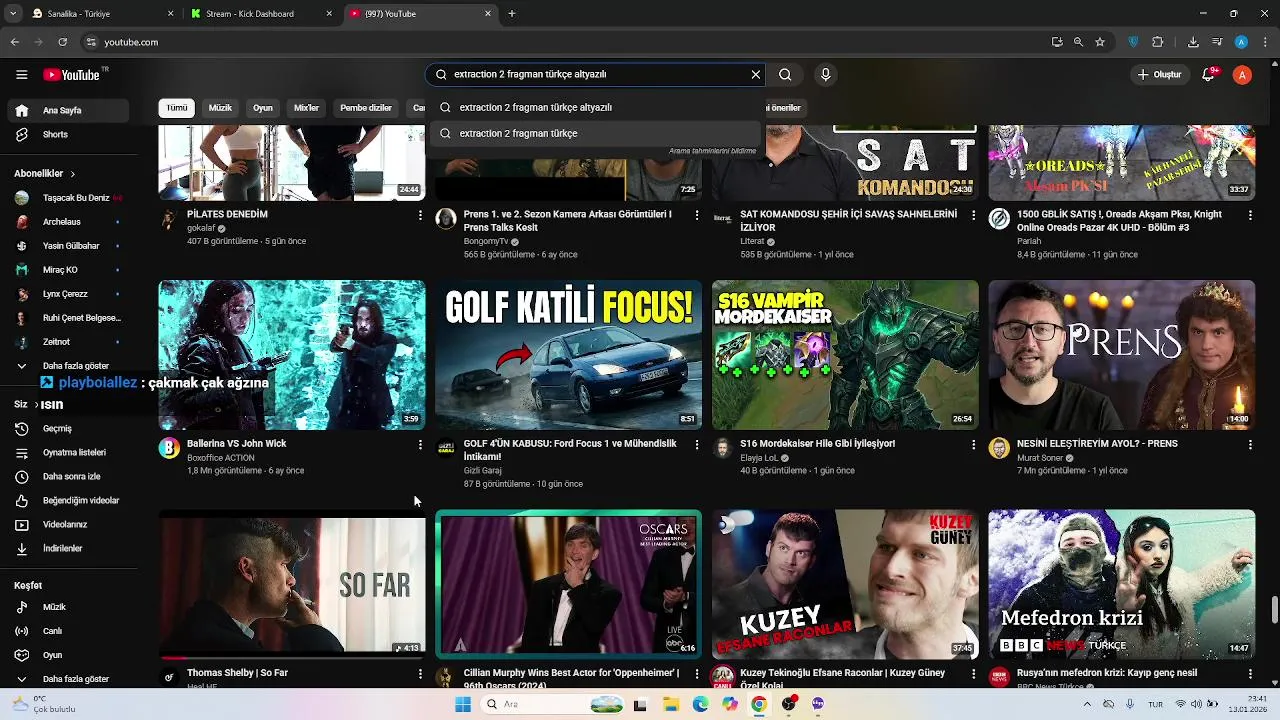Select the Pembe diziler filter chip
Screen dimensions: 1280x720
pyautogui.click(x=366, y=108)
